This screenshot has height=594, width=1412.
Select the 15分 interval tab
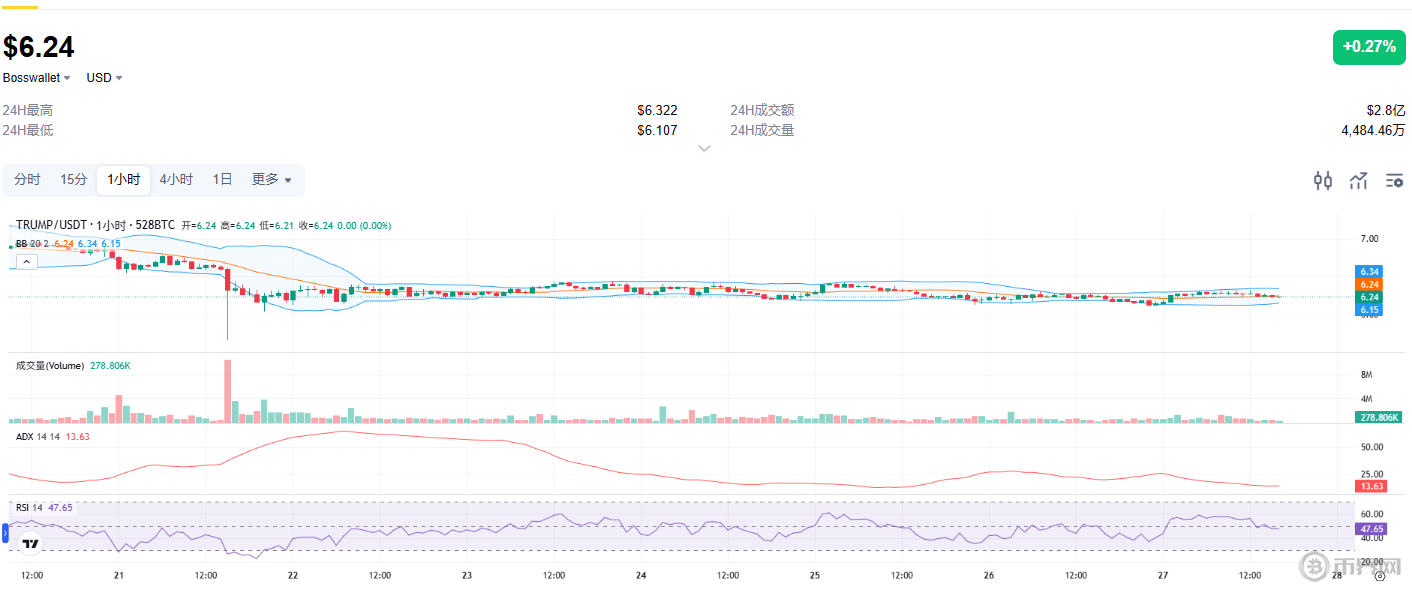[74, 180]
